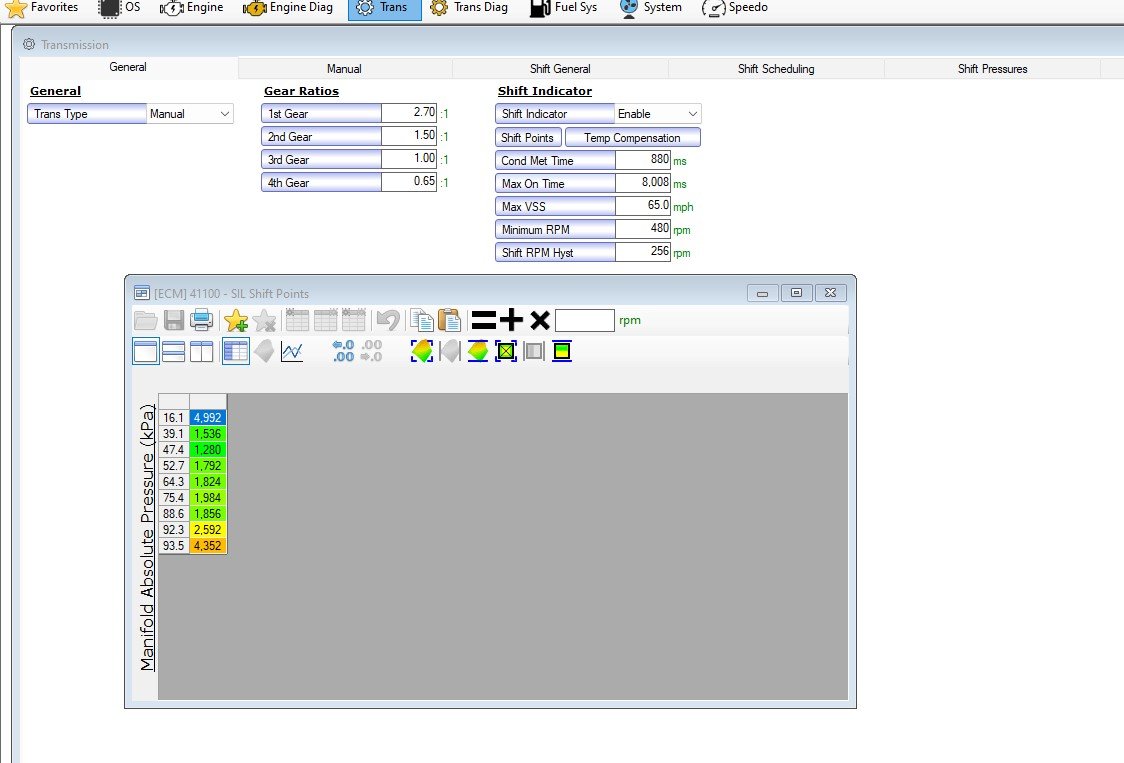The image size is (1124, 763).
Task: Toggle horizontal split layout view
Action: click(x=173, y=351)
